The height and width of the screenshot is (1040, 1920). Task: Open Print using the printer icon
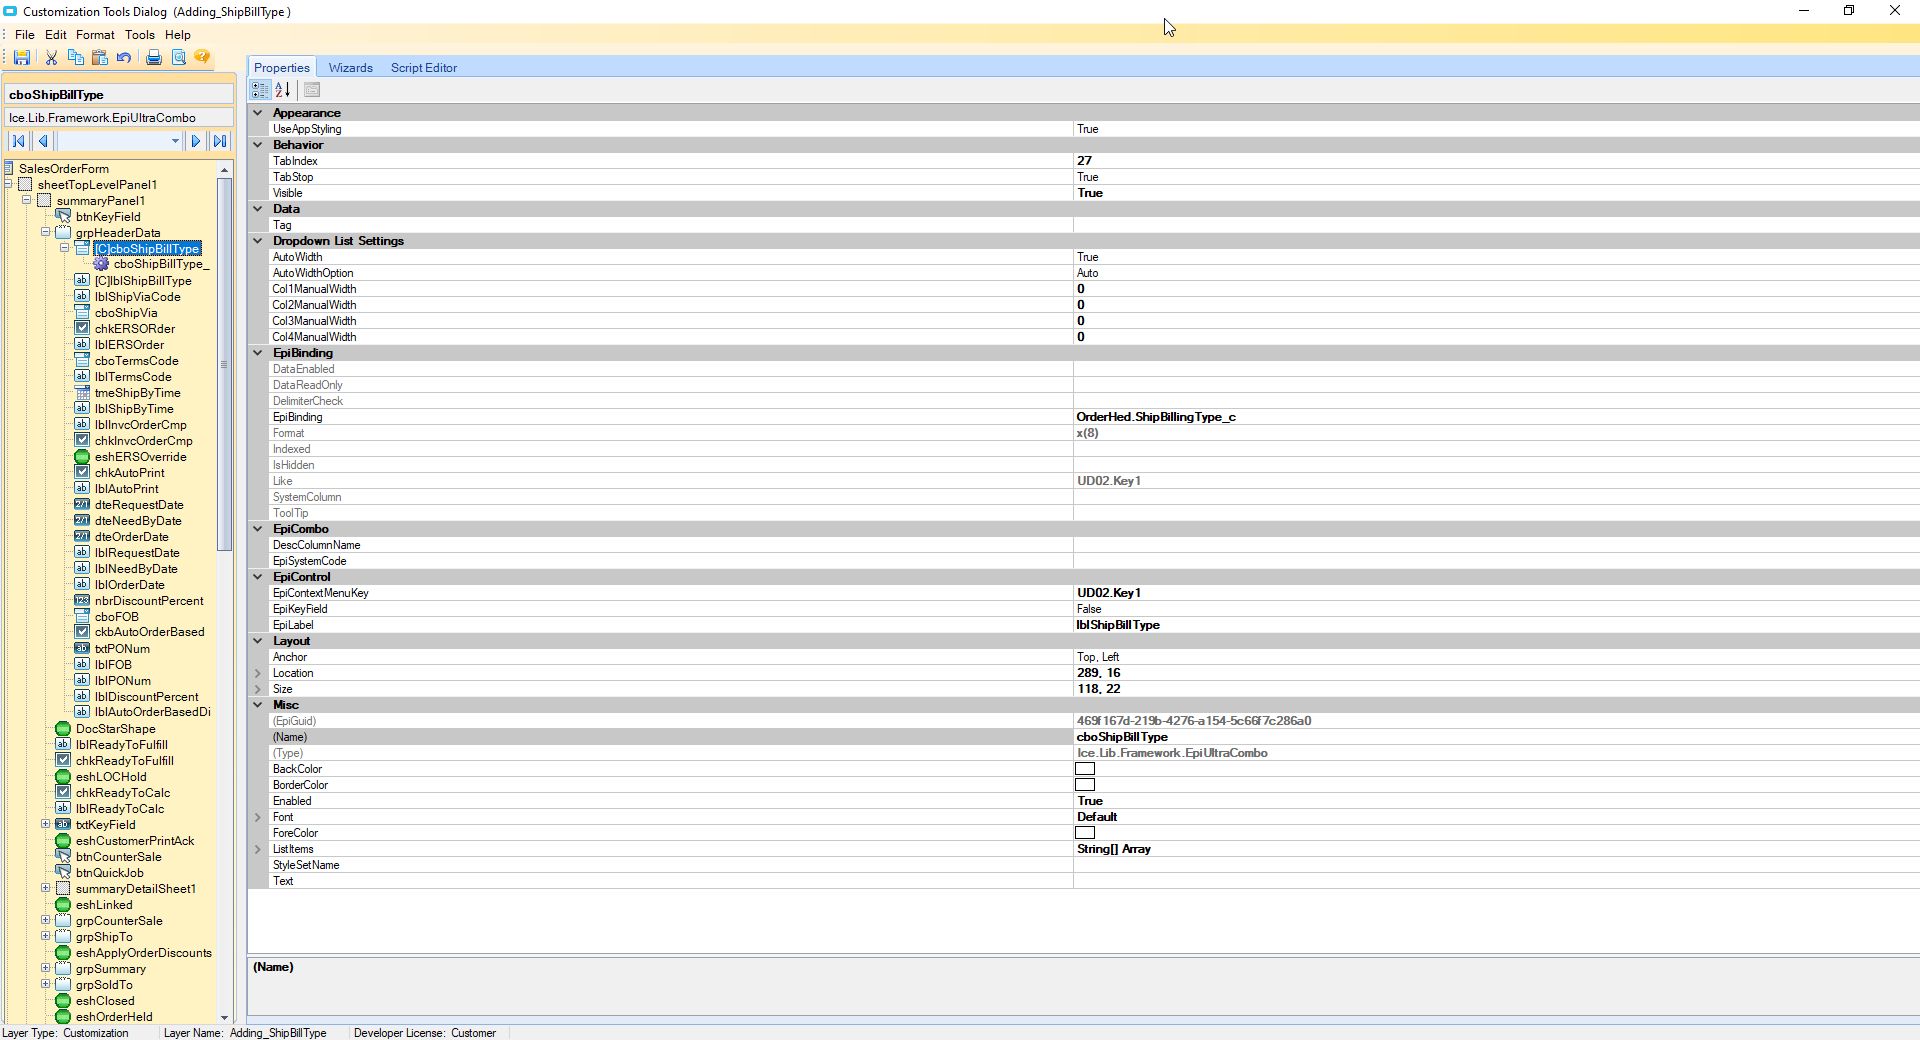tap(153, 57)
